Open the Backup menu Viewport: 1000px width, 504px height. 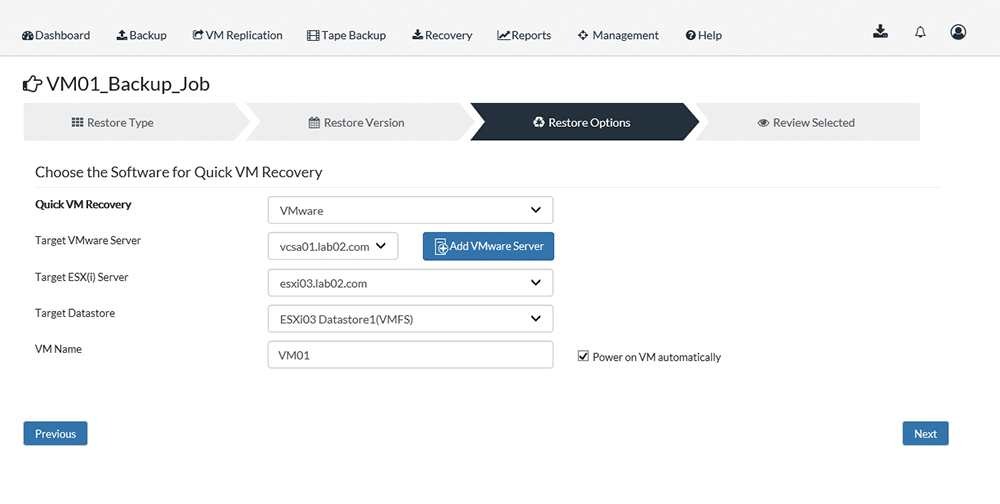142,35
